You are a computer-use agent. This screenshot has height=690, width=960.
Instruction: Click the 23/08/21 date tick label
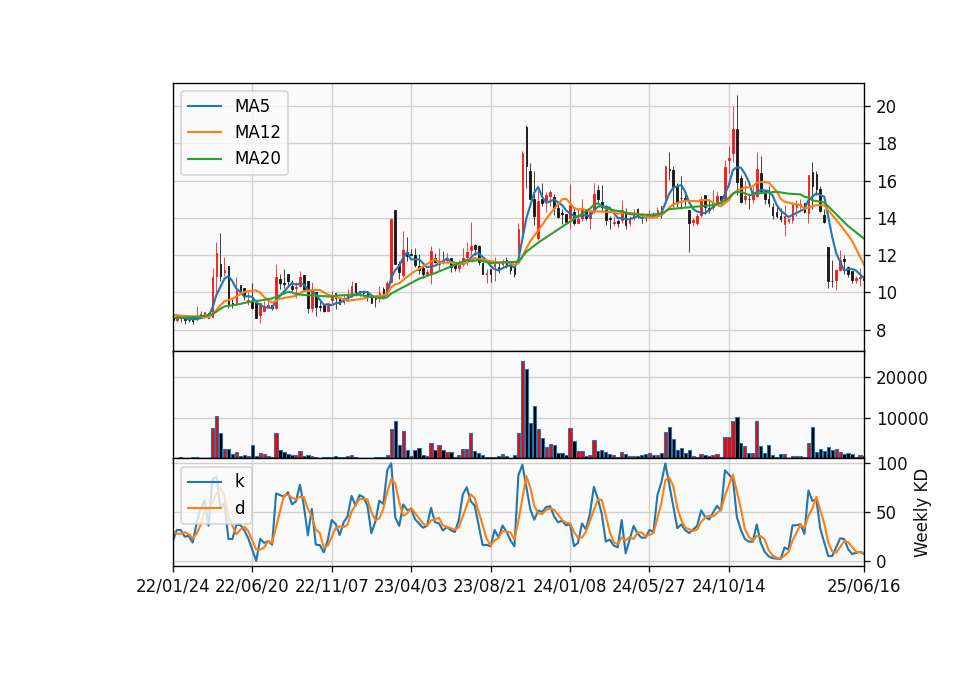pyautogui.click(x=490, y=586)
